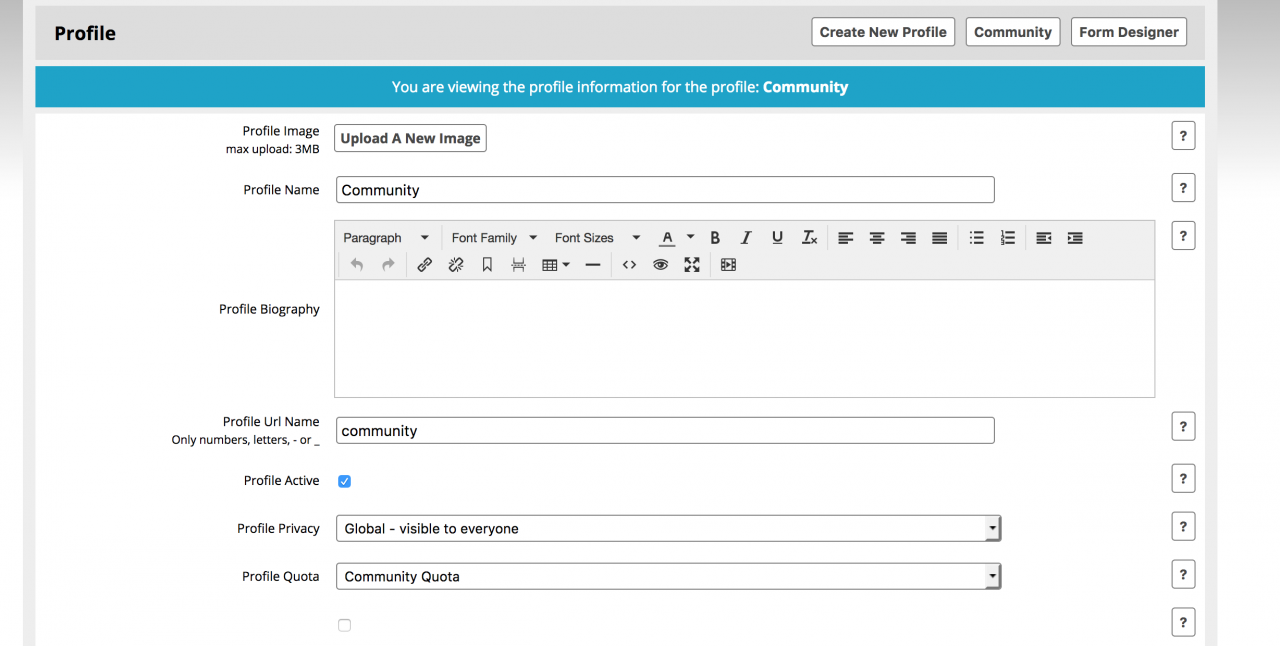Click the Create New Profile button

[x=883, y=32]
